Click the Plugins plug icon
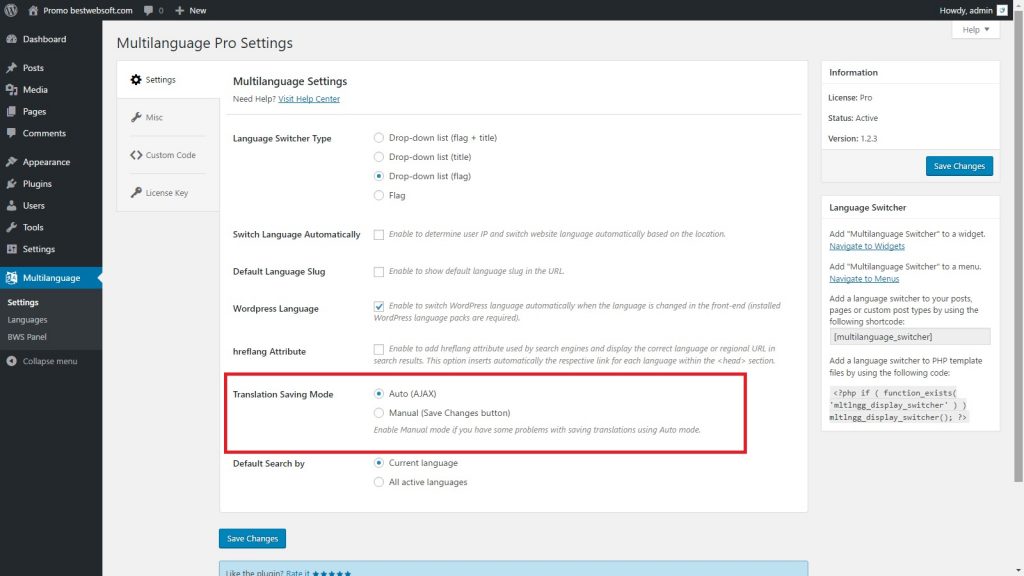Image resolution: width=1024 pixels, height=576 pixels. (x=11, y=184)
